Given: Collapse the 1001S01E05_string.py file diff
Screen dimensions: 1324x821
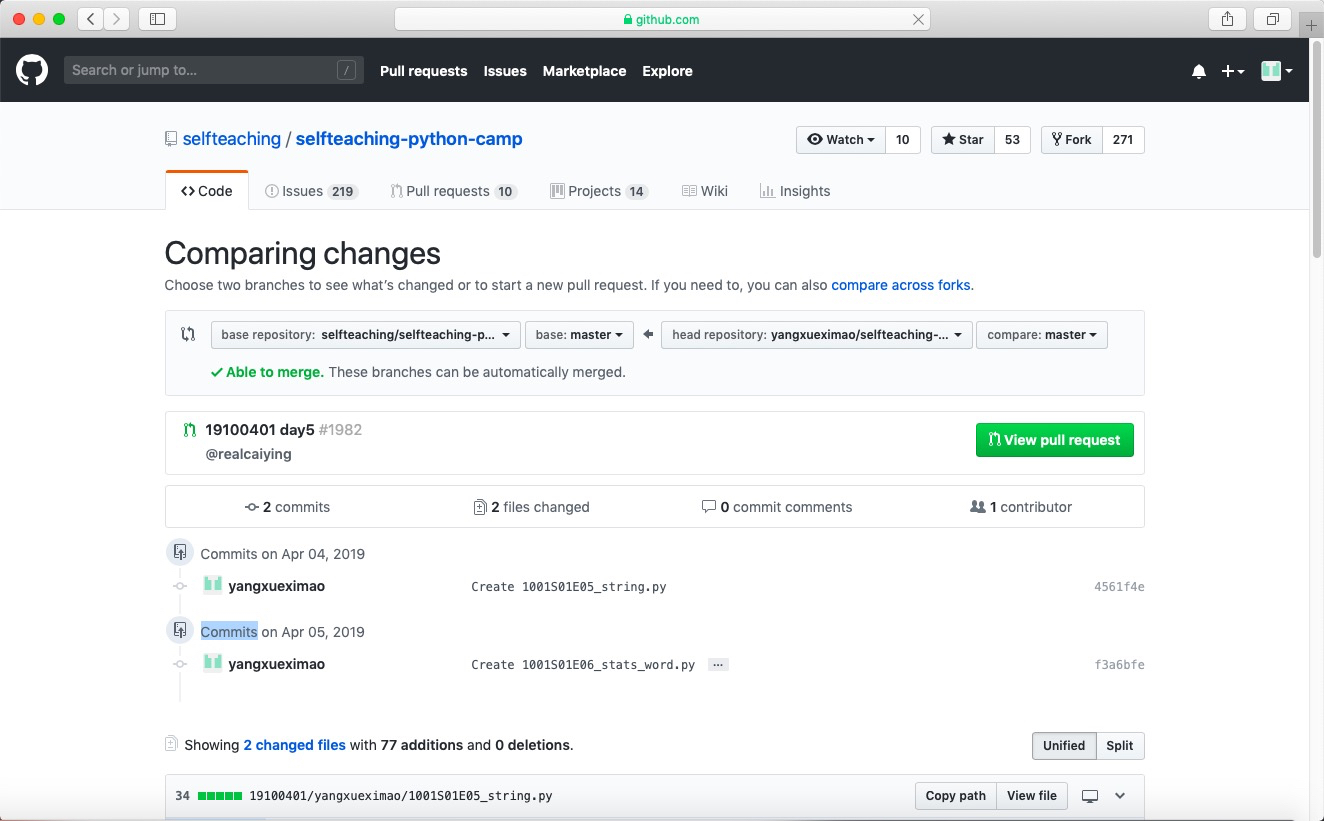Looking at the screenshot, I should [1120, 796].
